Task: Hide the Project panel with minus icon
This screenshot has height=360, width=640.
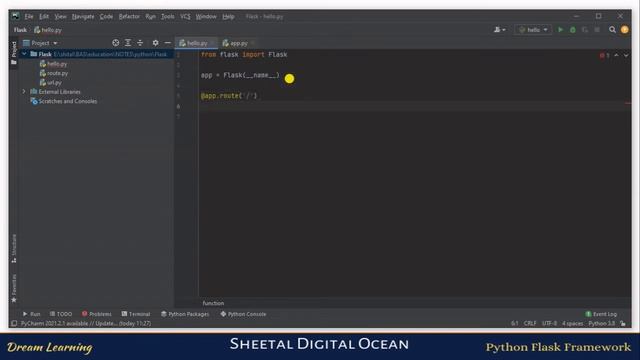Action: coord(168,43)
